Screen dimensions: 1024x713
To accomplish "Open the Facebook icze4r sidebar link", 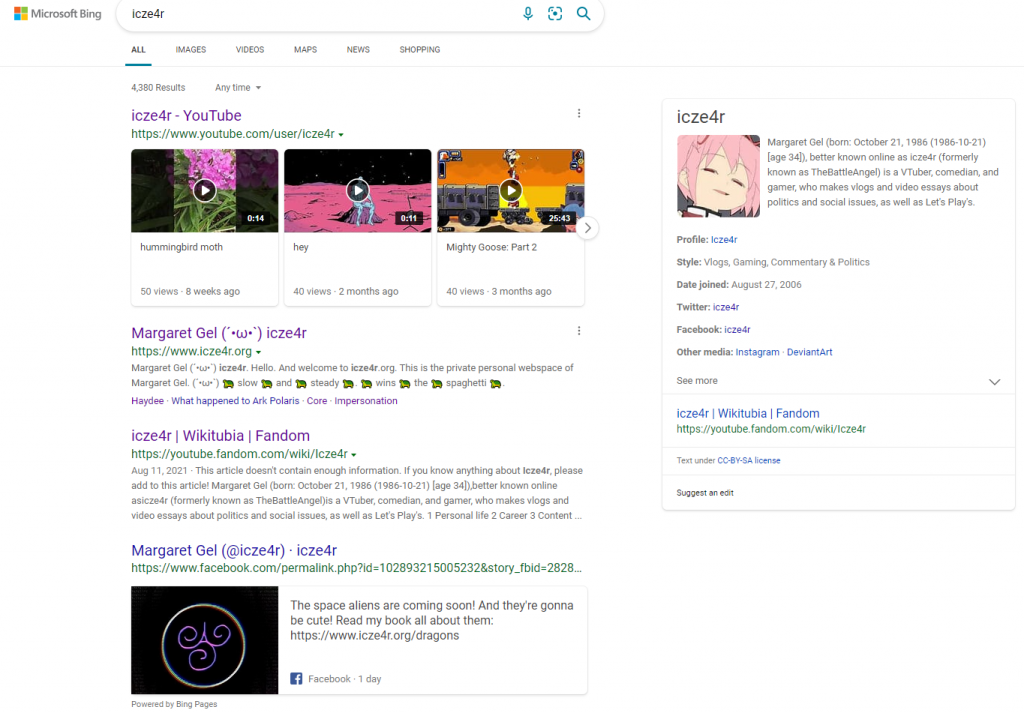I will click(737, 330).
